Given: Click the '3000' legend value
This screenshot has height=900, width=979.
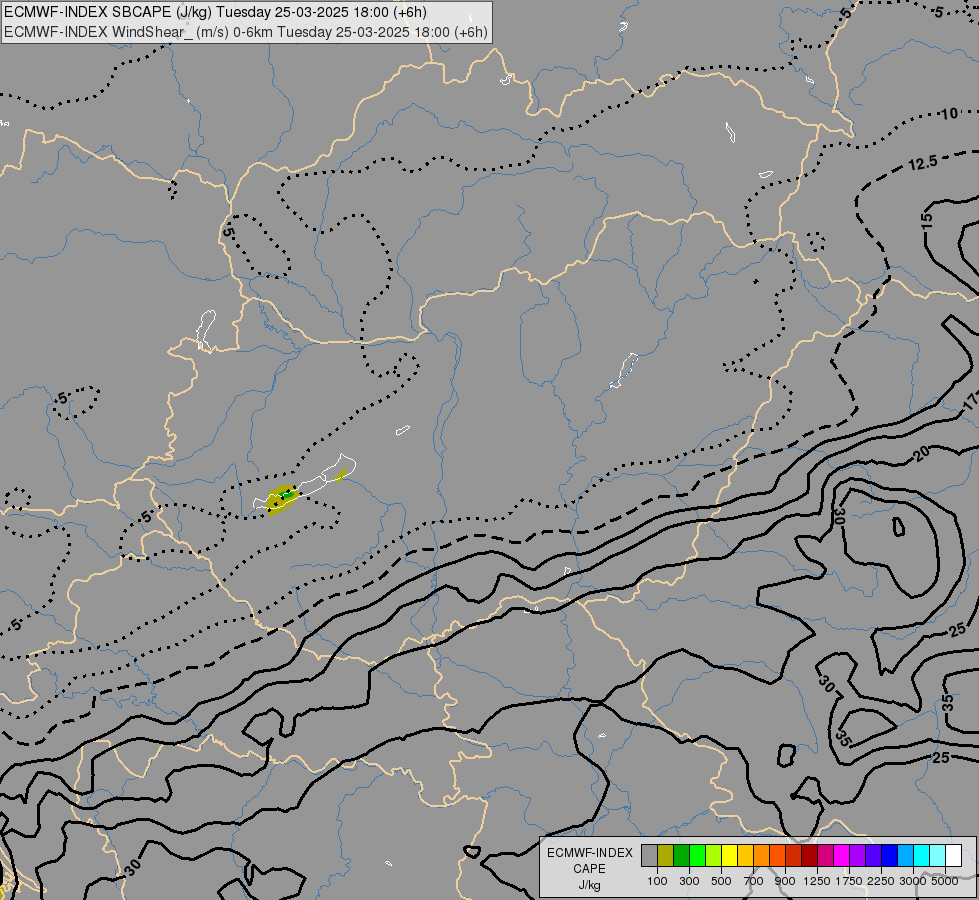Looking at the screenshot, I should coord(913,881).
